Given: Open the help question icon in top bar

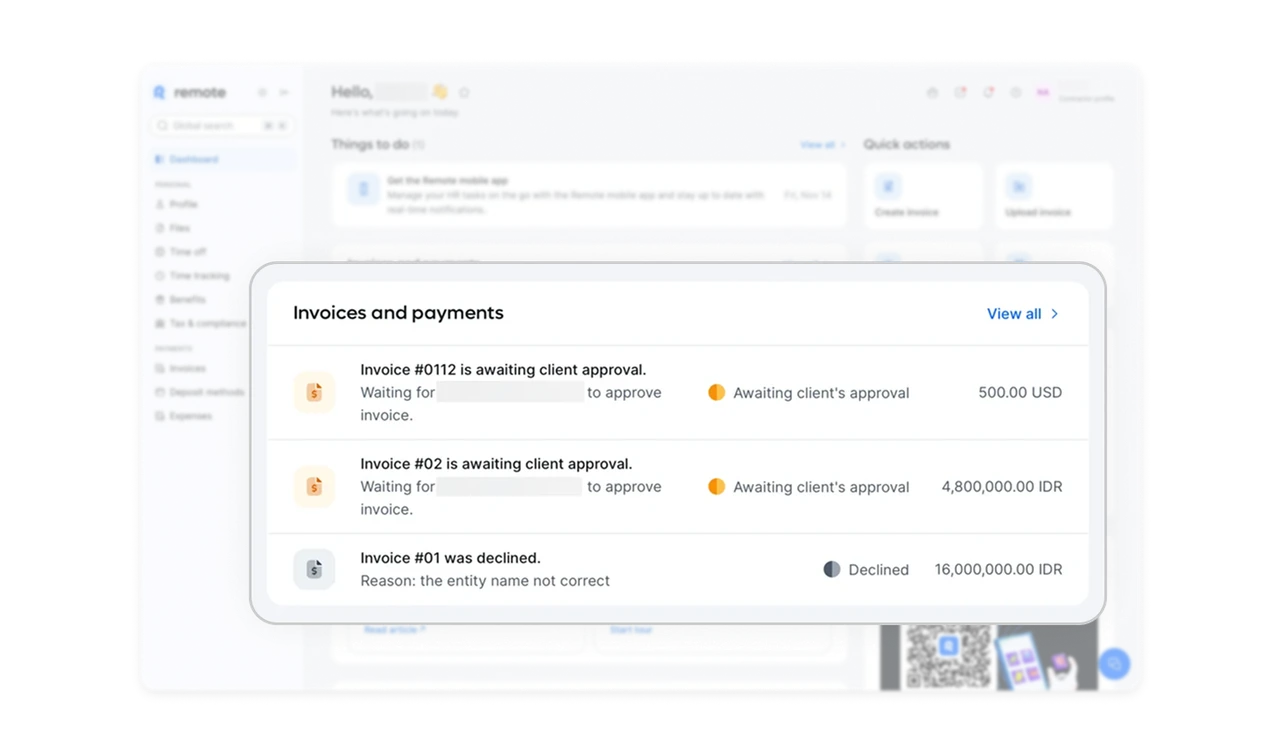Looking at the screenshot, I should coord(1015,92).
